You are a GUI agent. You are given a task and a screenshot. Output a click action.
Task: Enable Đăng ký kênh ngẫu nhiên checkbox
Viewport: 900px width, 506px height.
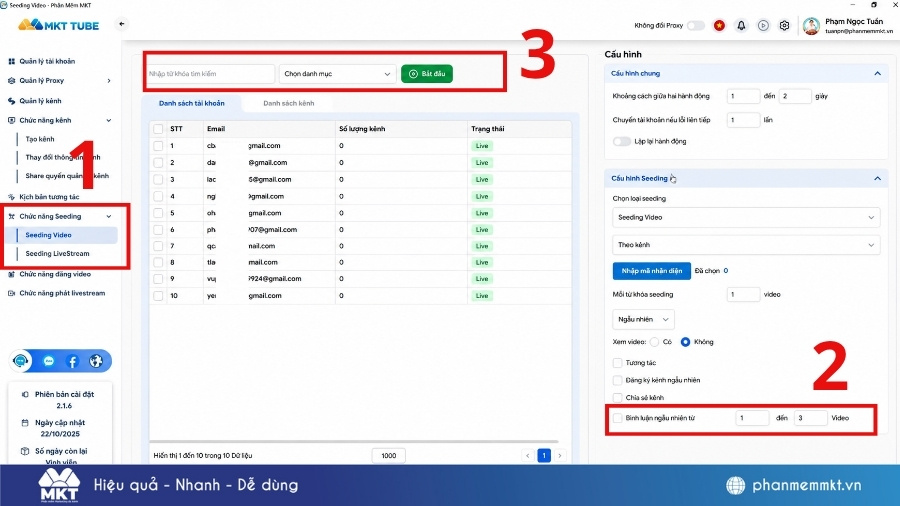[x=618, y=380]
